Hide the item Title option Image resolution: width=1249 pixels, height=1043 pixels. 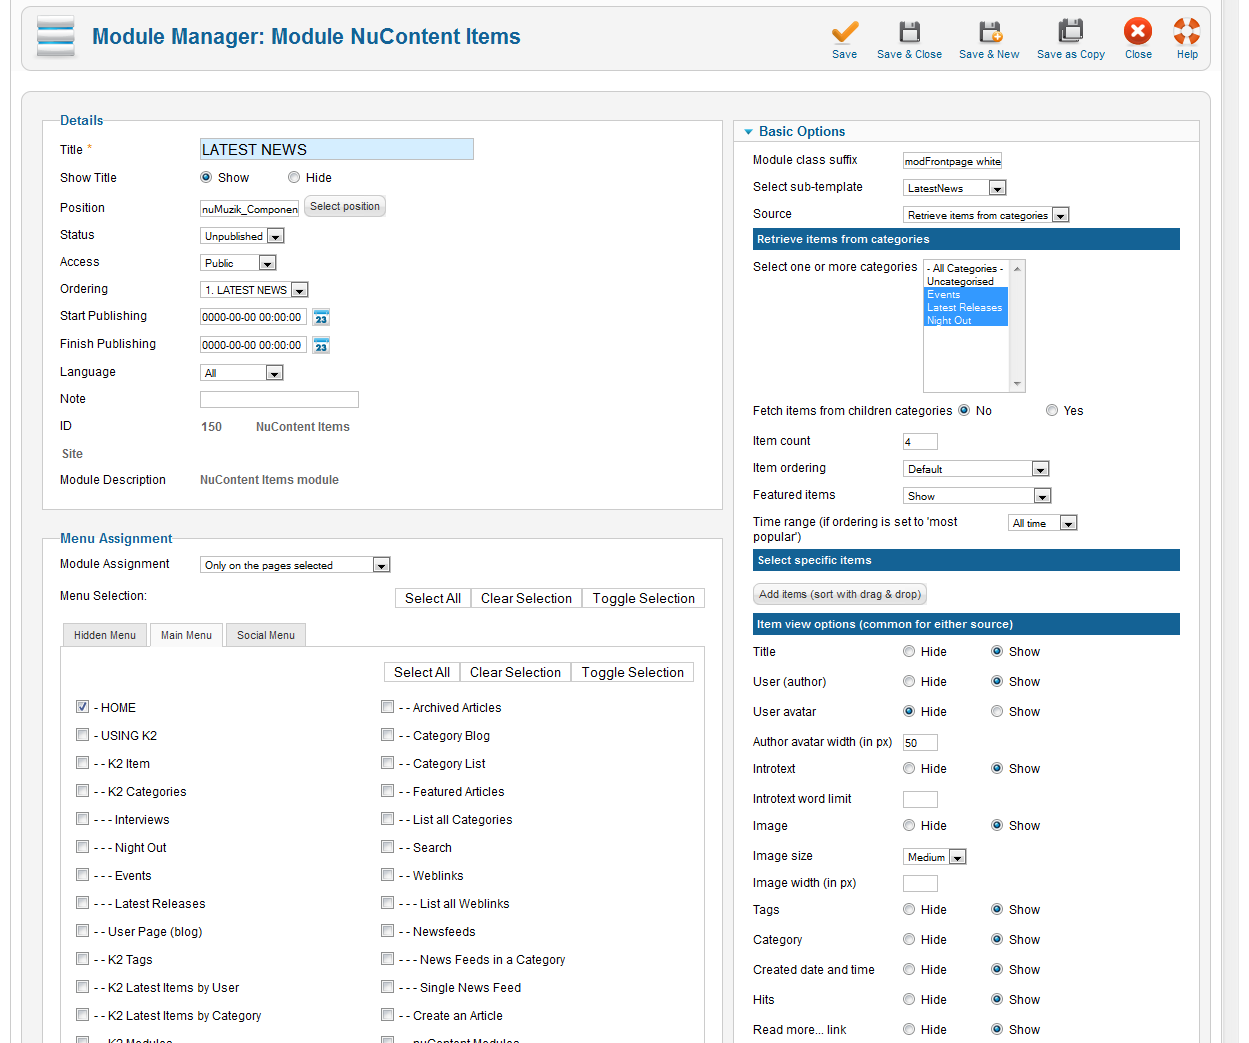point(909,651)
